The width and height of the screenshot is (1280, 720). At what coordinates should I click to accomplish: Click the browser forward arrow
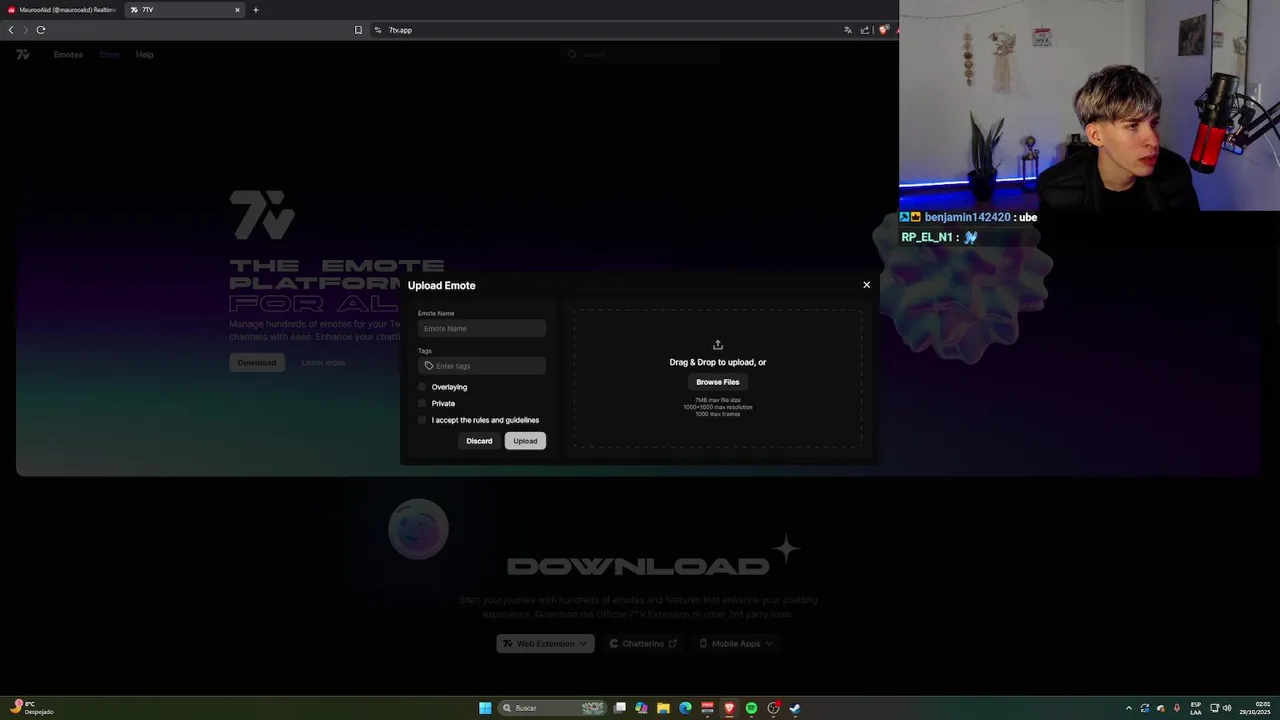(26, 30)
